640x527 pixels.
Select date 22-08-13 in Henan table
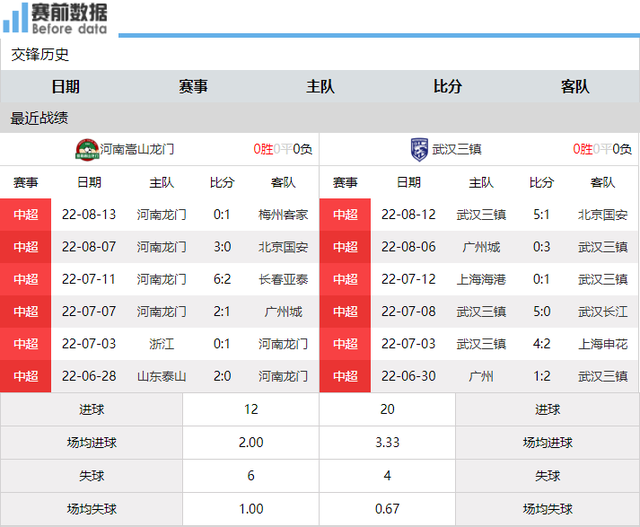[89, 214]
